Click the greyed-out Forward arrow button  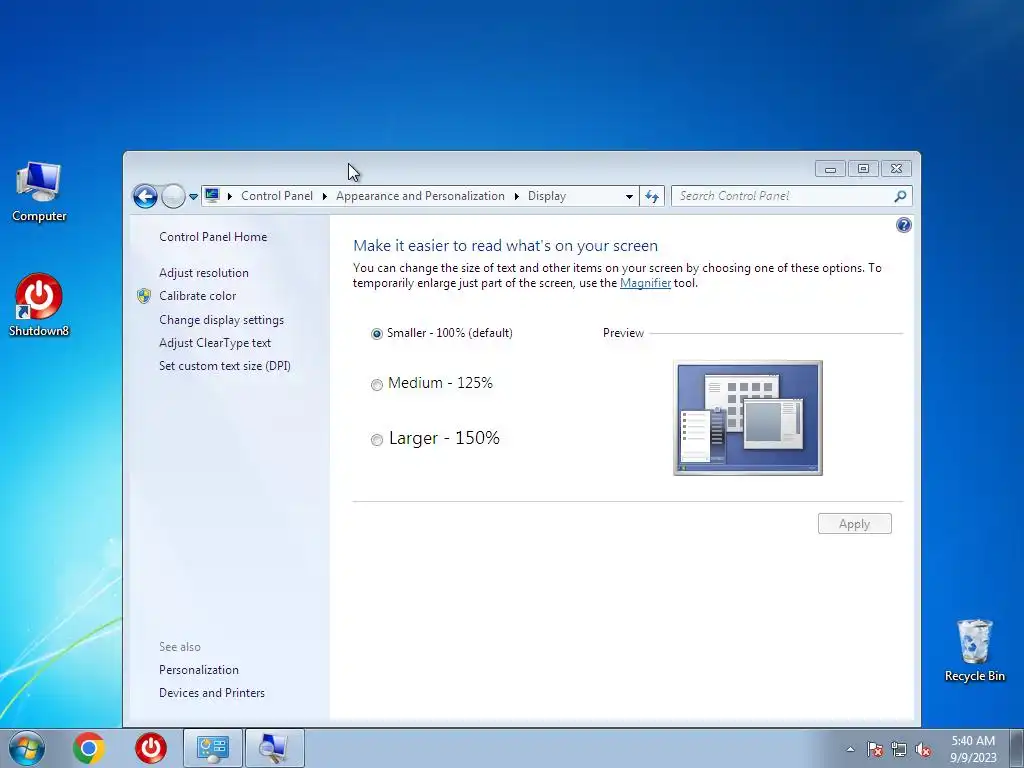(173, 196)
